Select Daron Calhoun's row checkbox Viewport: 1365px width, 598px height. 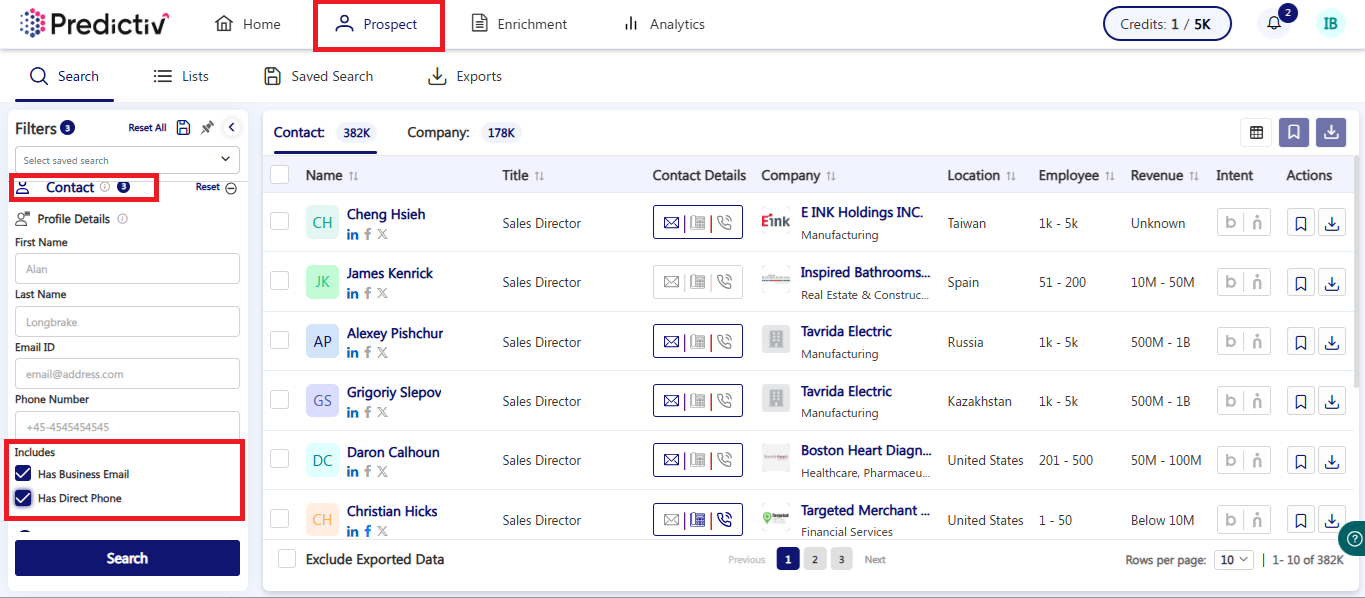pyautogui.click(x=280, y=458)
